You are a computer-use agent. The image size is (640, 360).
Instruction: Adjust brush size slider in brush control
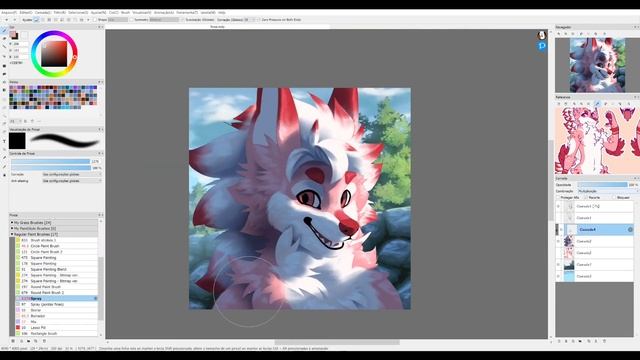[51, 161]
